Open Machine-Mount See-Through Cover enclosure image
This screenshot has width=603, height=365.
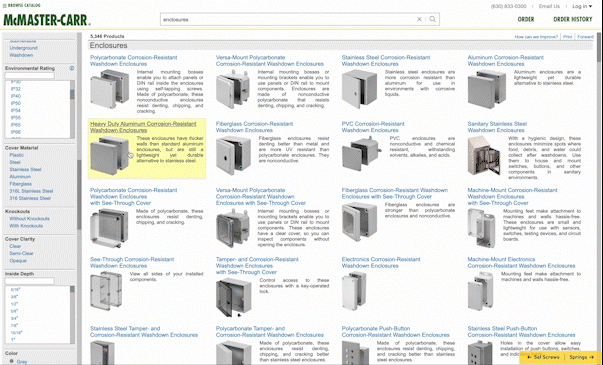click(x=481, y=229)
